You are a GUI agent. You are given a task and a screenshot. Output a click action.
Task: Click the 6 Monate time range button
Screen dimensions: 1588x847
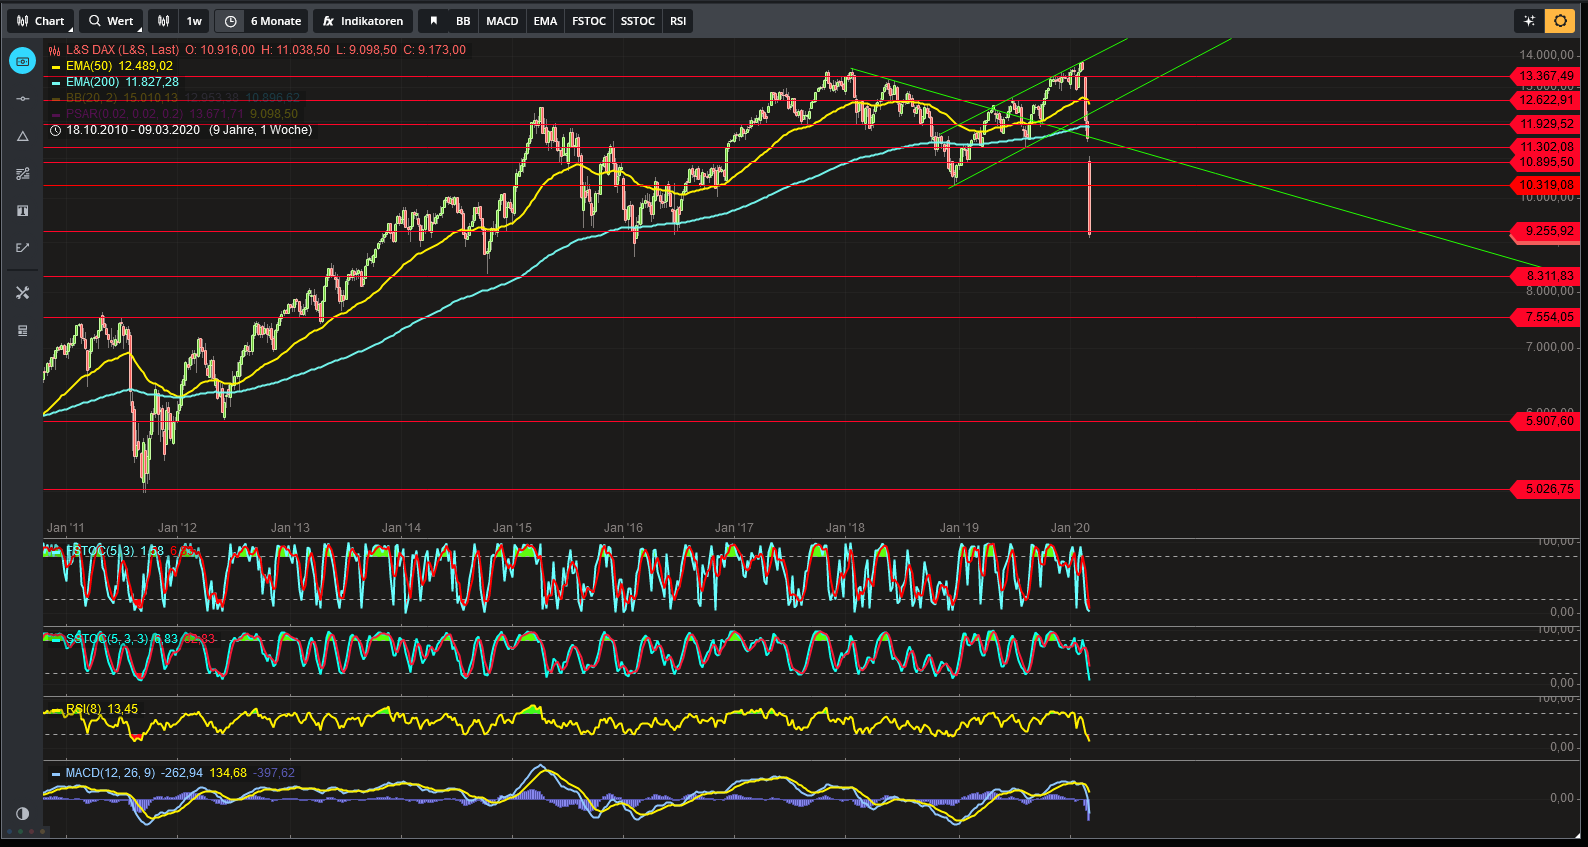tap(275, 21)
